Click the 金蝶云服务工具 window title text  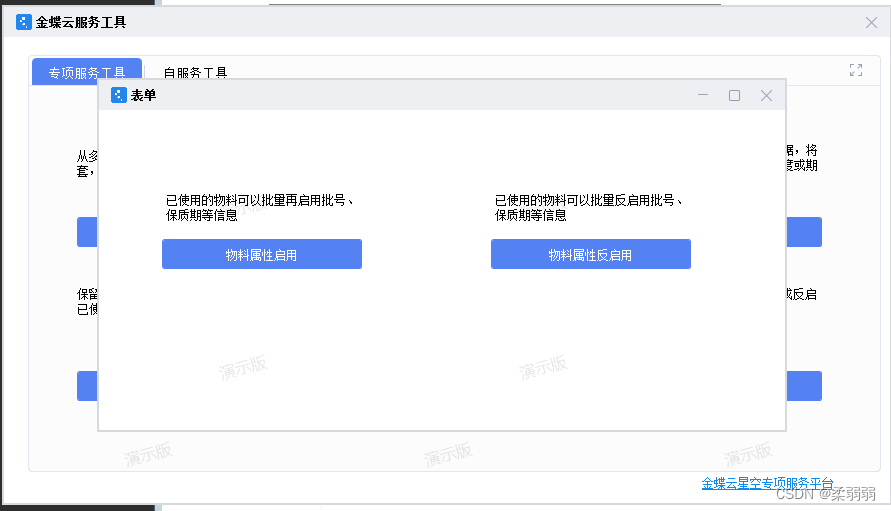click(x=81, y=22)
